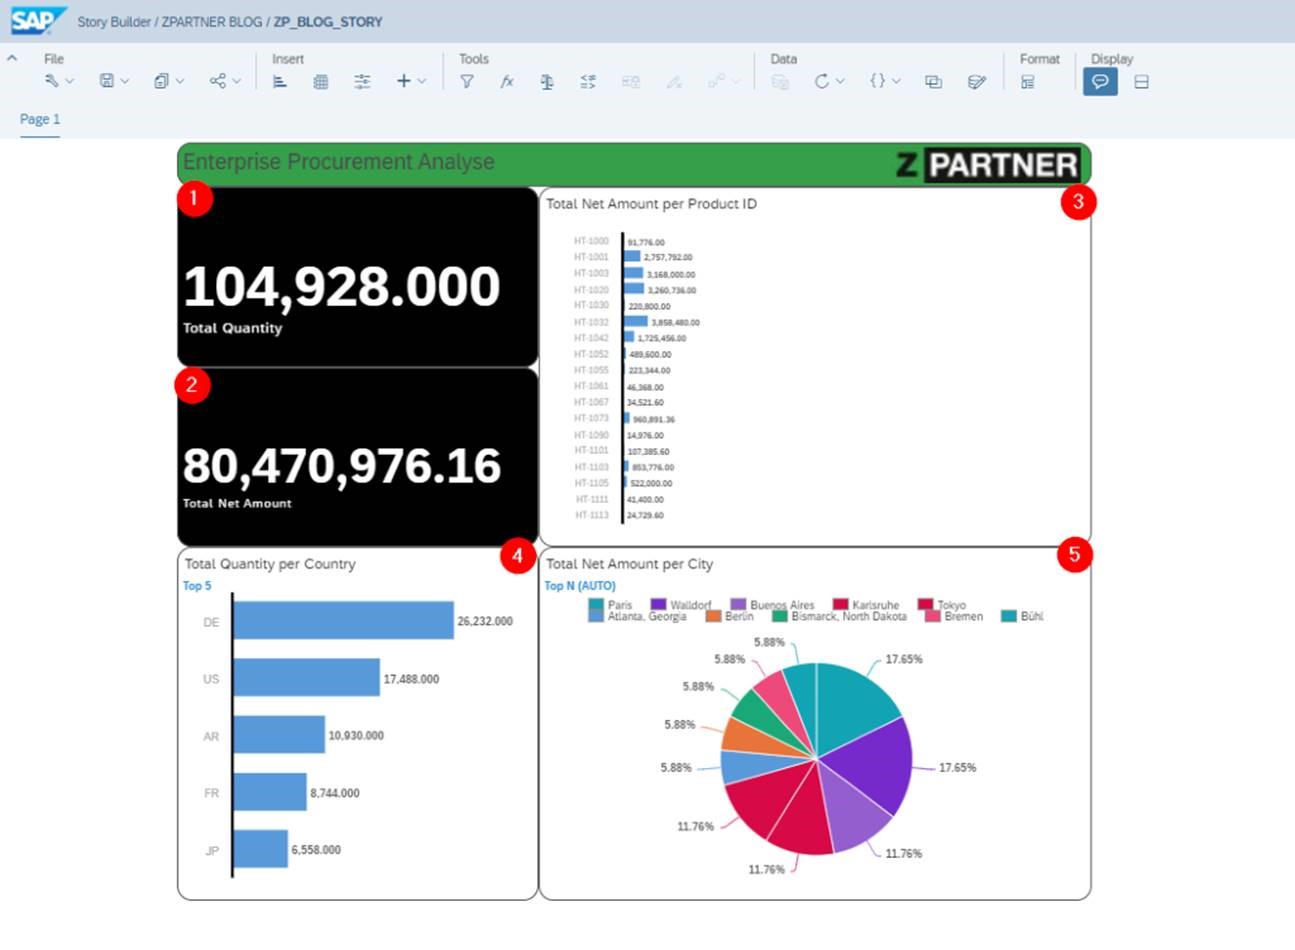Collapse the toolbar with the chevron
Viewport: 1295px width, 950px height.
pos(12,59)
